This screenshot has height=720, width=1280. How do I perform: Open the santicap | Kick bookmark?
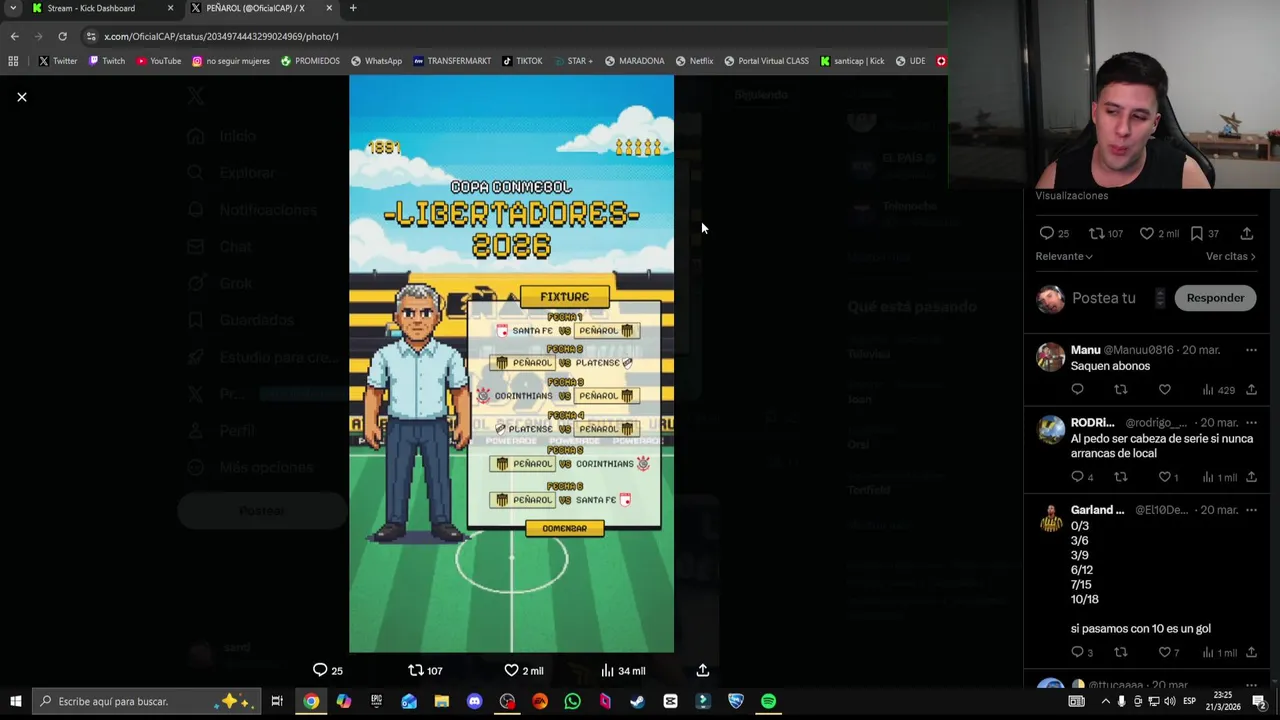click(852, 61)
